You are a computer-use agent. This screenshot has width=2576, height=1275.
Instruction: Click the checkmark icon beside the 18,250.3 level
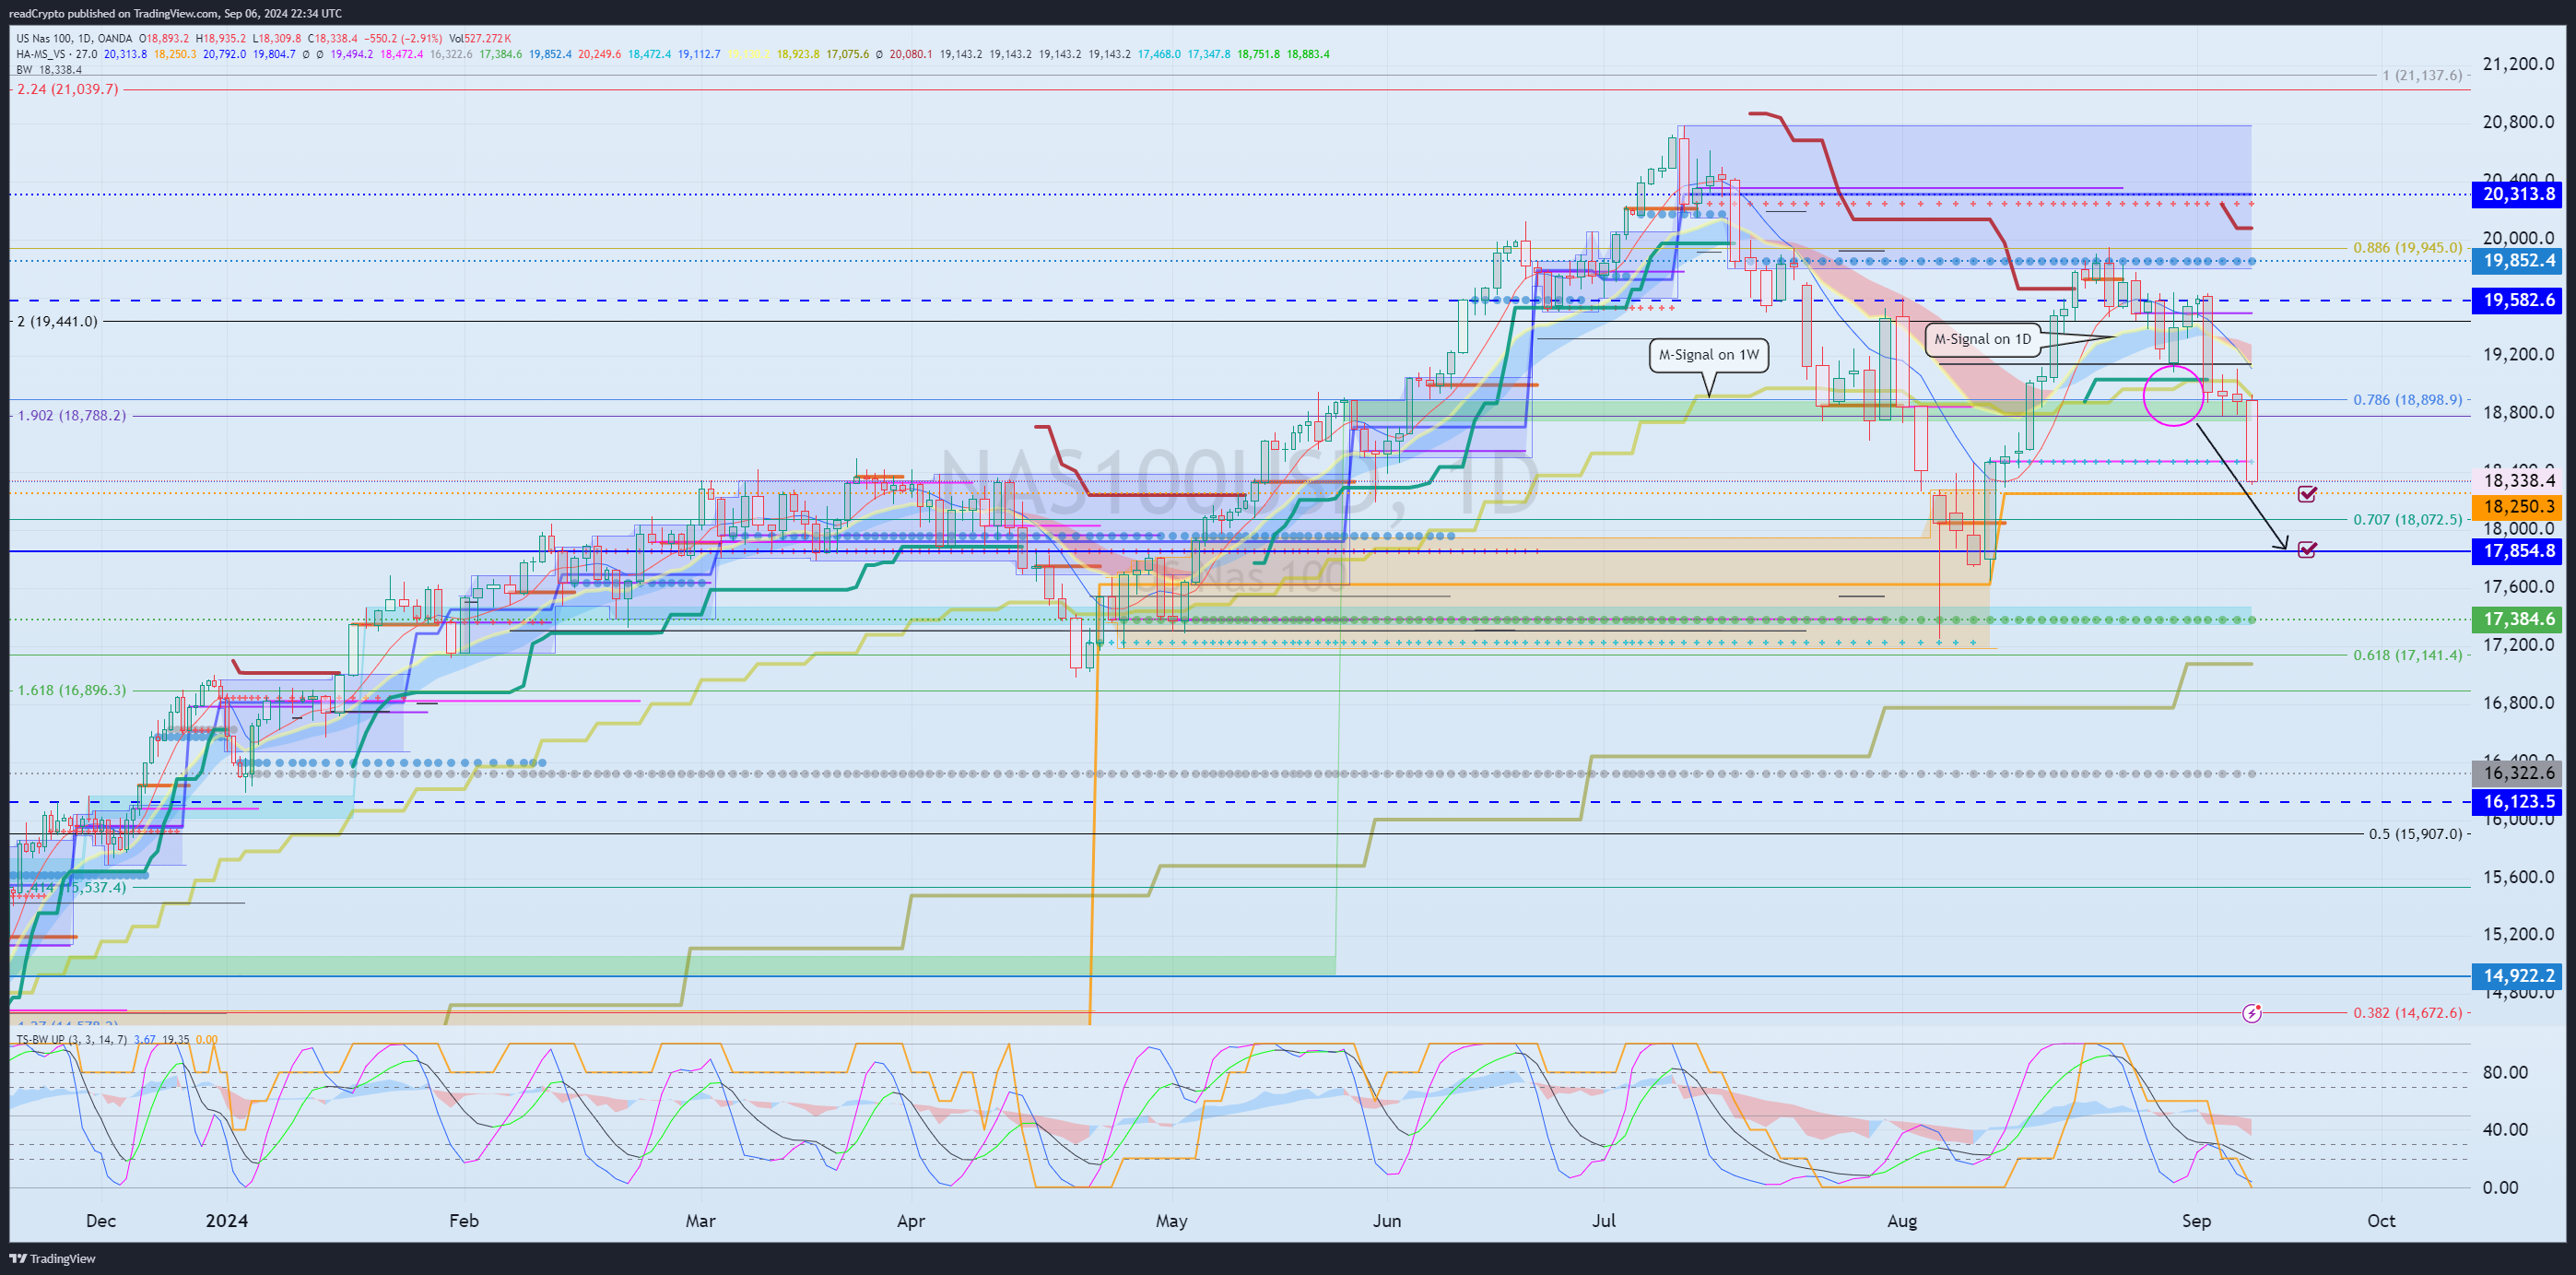[x=2307, y=494]
